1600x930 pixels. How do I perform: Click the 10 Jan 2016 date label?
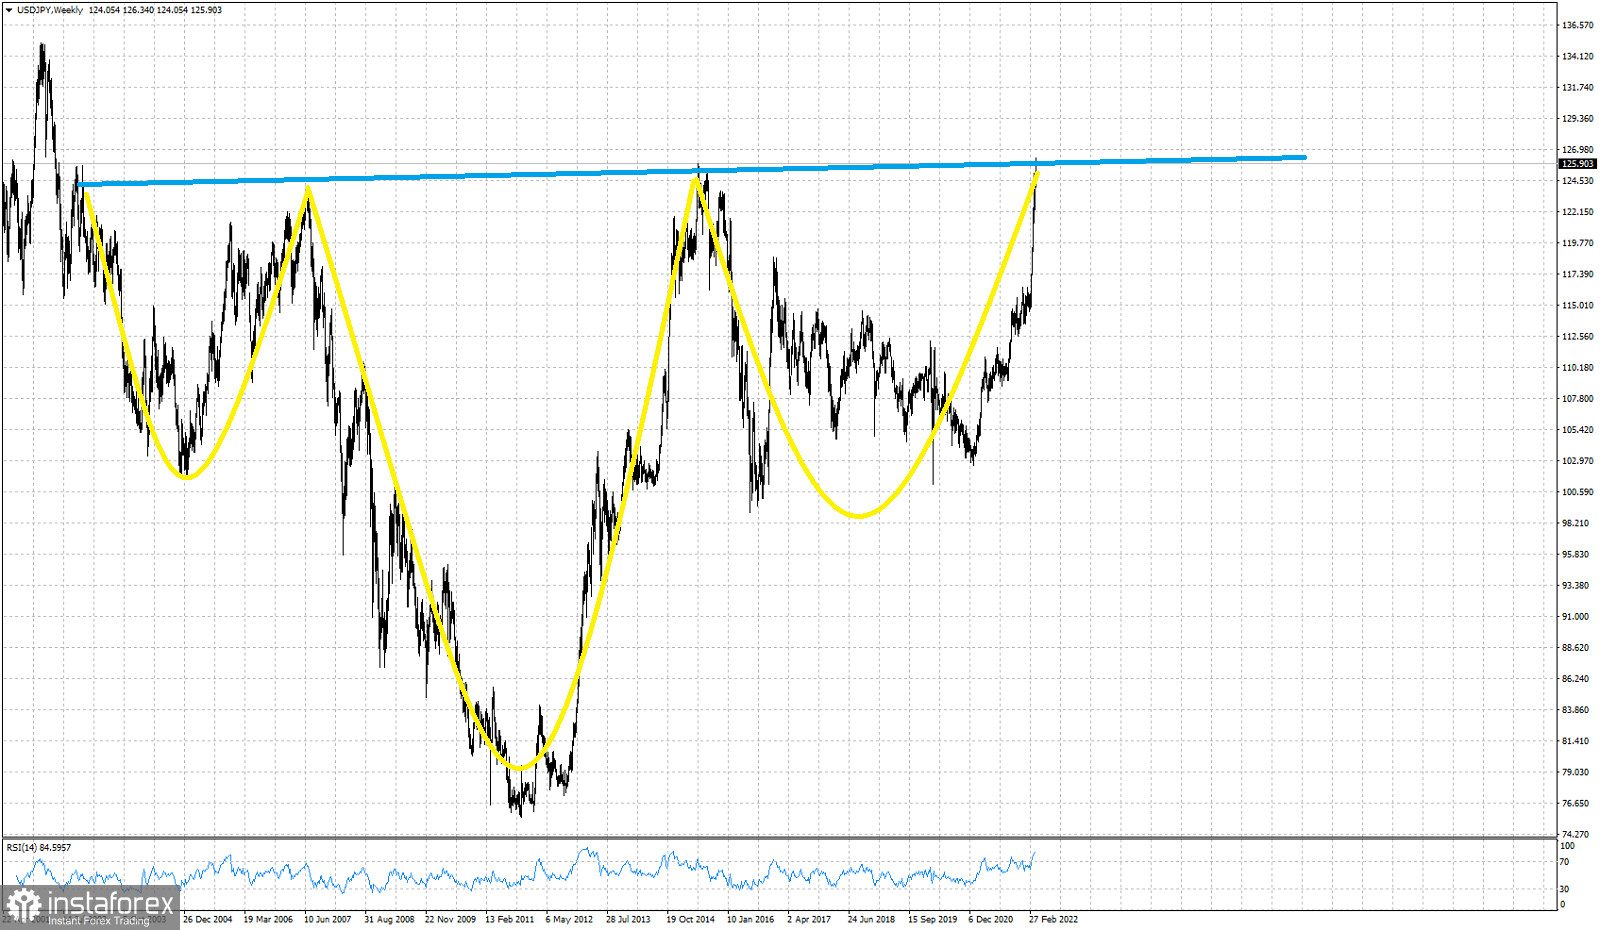[x=750, y=919]
